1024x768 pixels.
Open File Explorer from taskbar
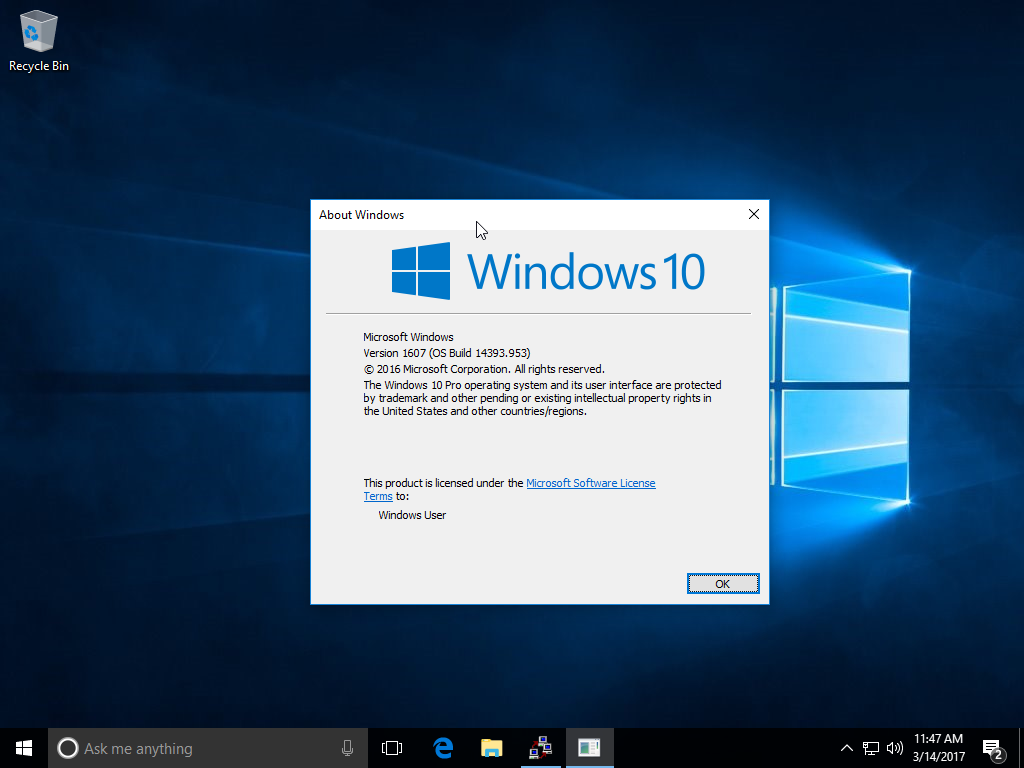492,748
